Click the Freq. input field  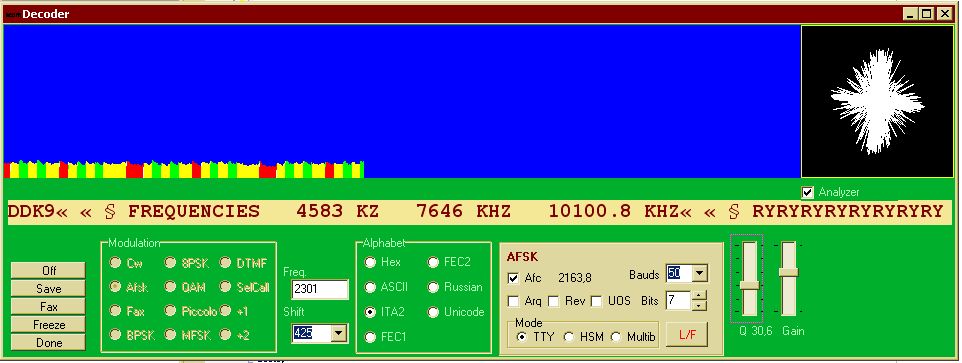(x=320, y=289)
